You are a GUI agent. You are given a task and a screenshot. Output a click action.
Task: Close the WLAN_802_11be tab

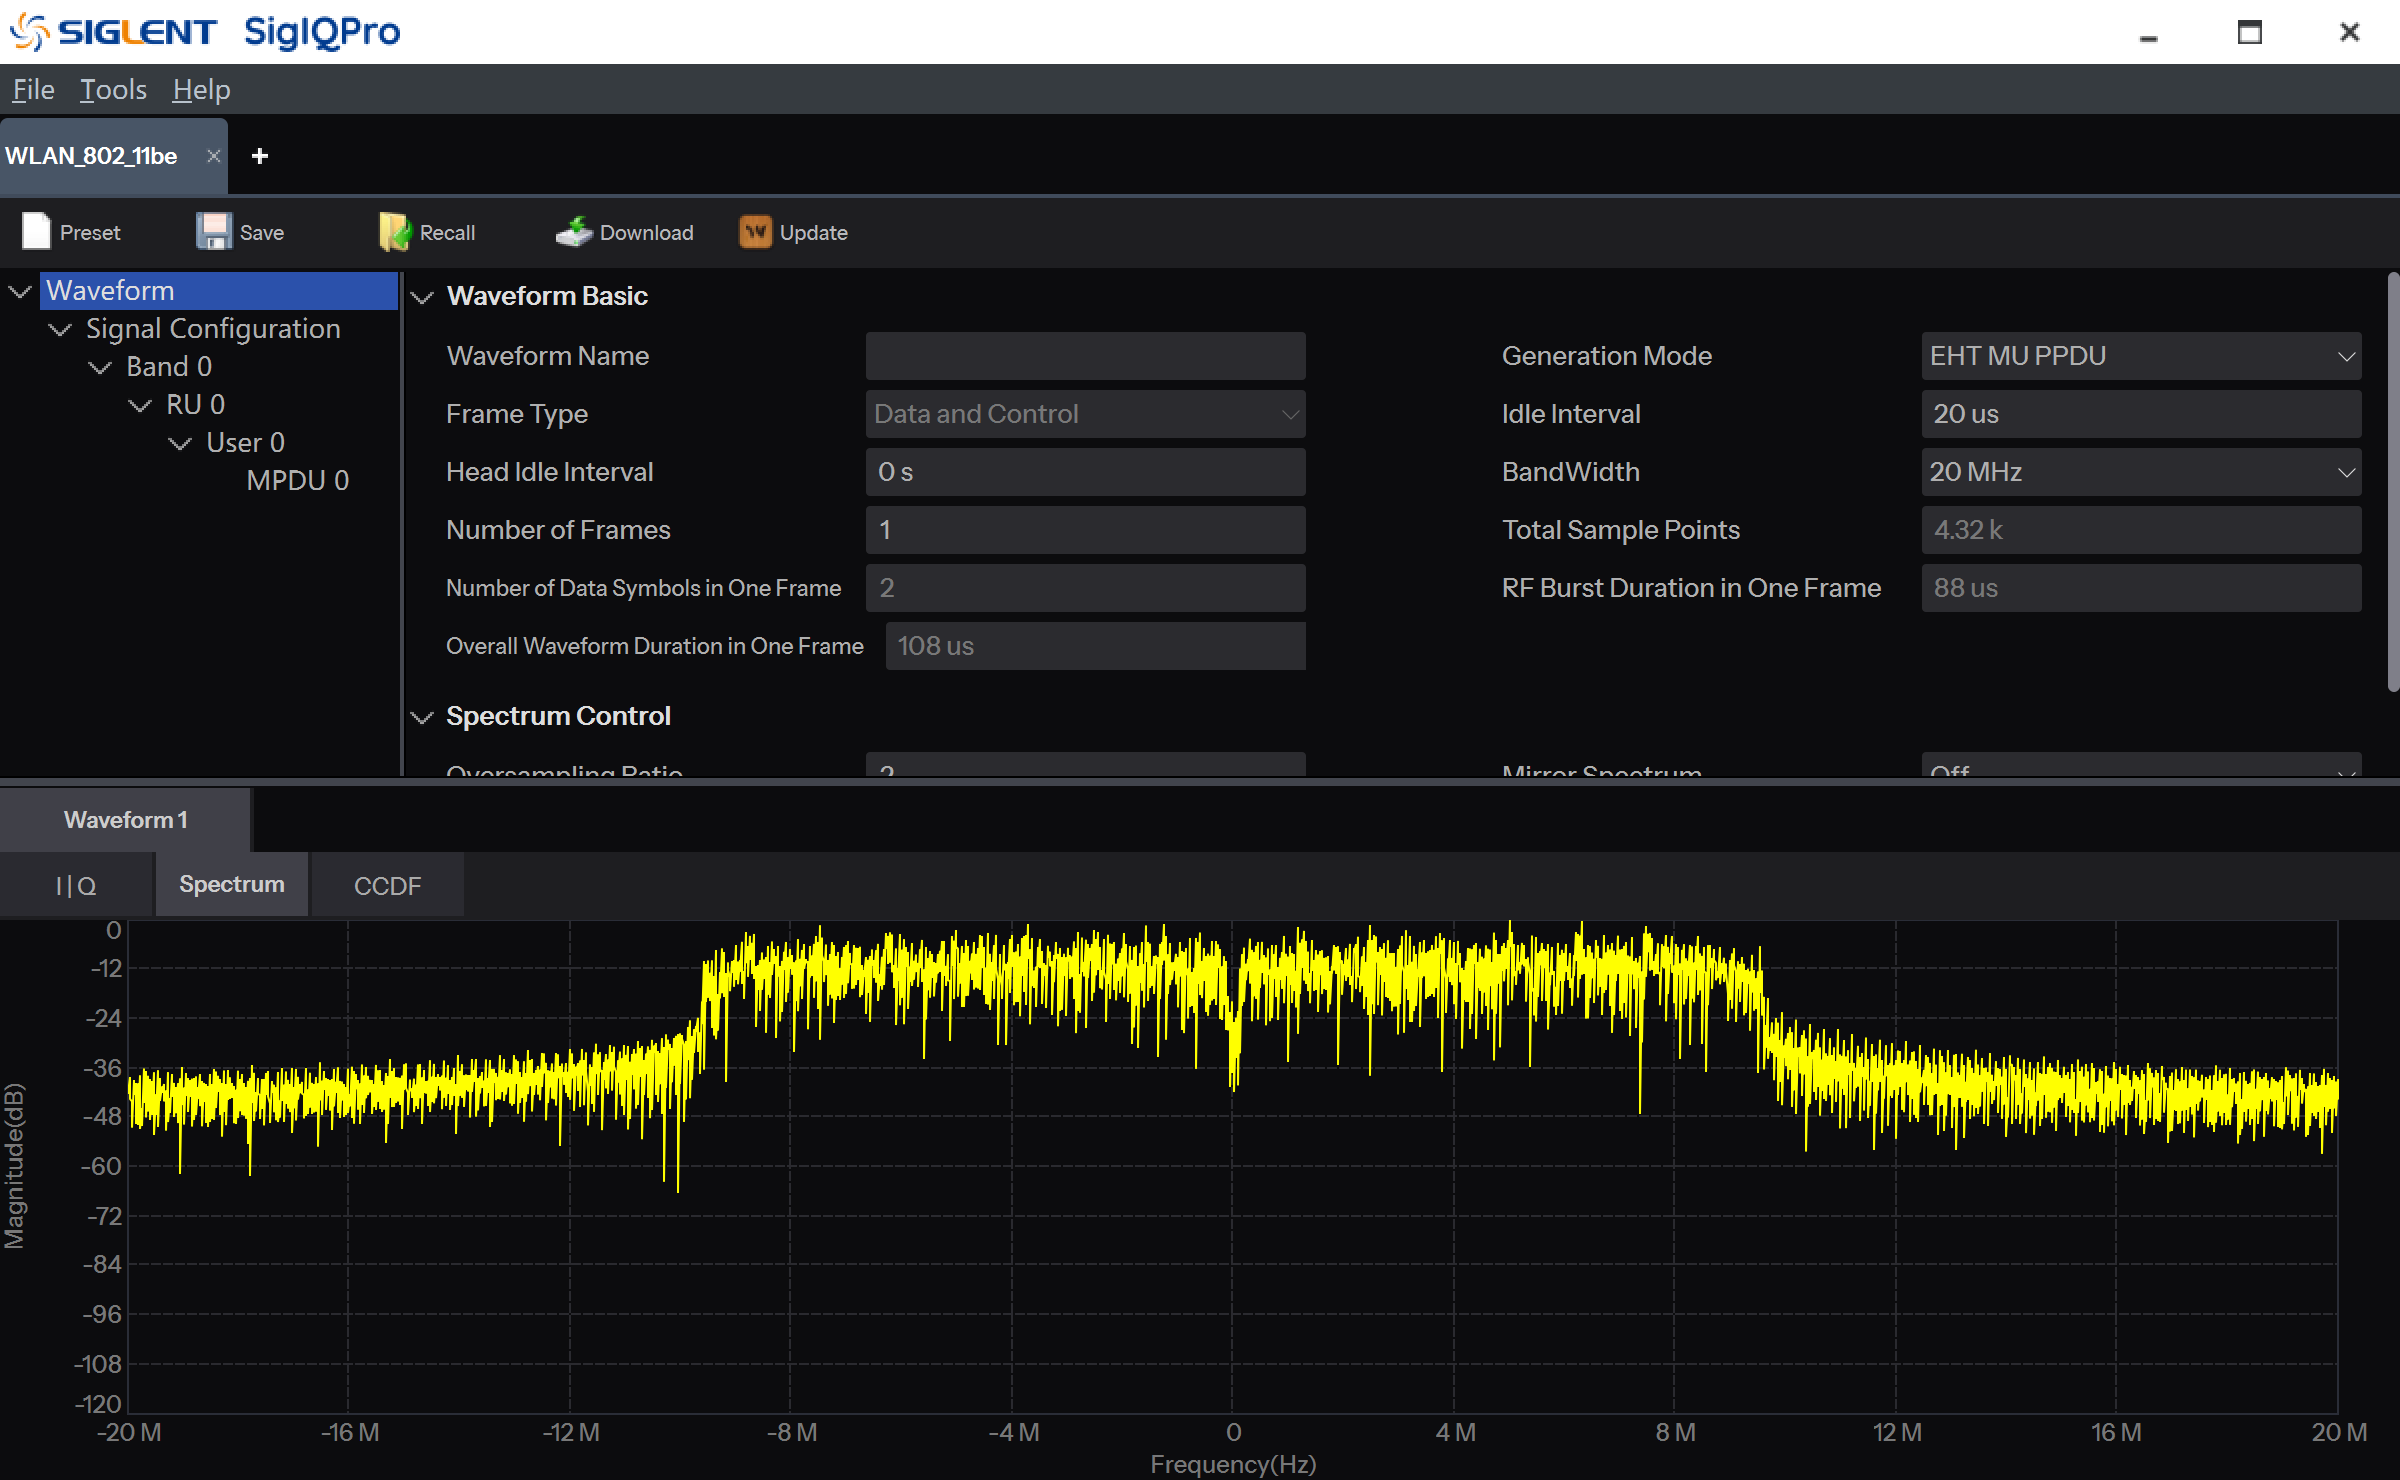213,156
